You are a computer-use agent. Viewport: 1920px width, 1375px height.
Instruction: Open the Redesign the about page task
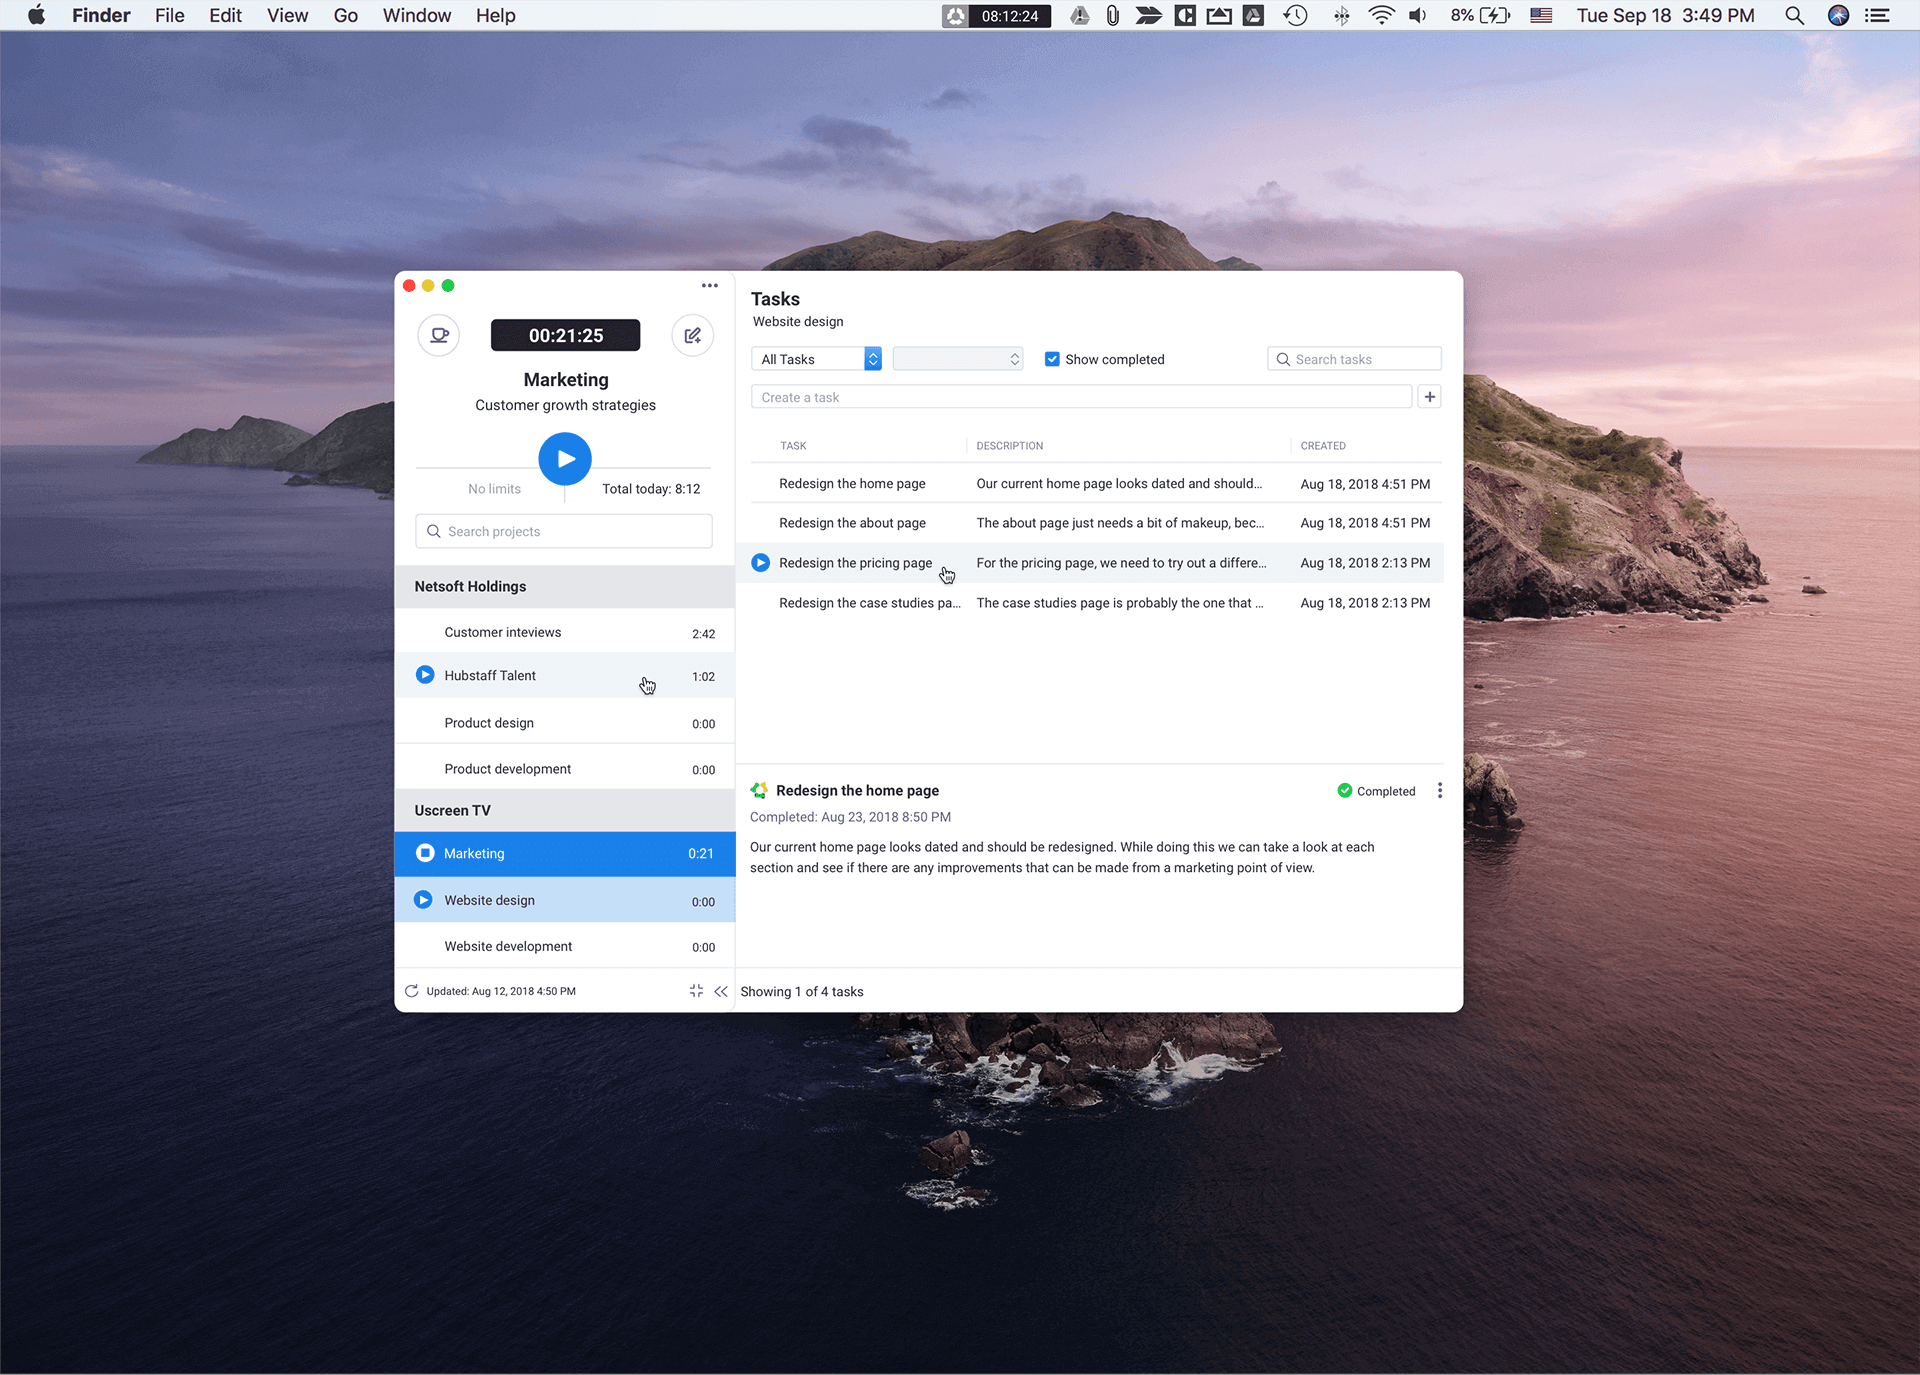click(852, 523)
